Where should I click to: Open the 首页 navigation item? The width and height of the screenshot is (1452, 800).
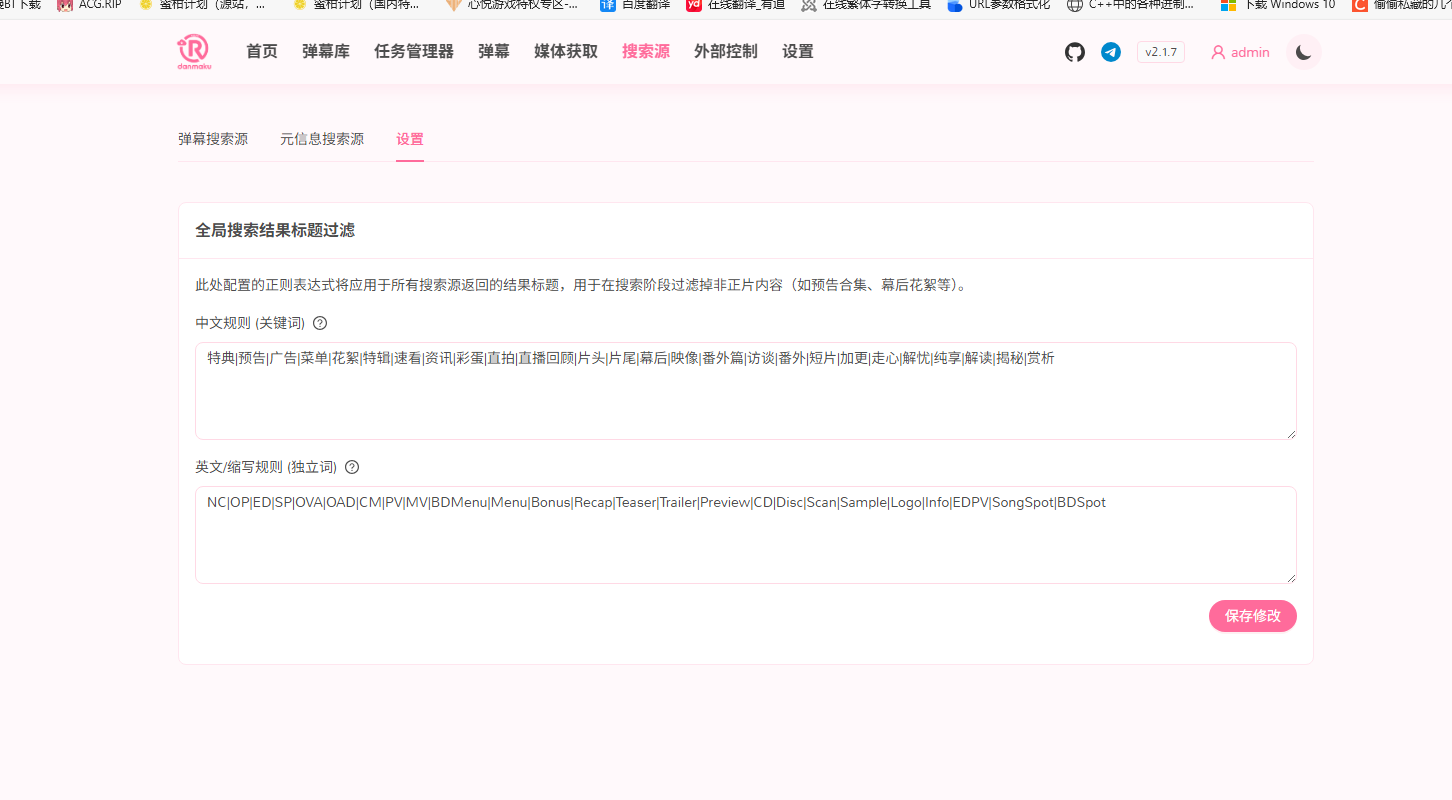[x=261, y=51]
